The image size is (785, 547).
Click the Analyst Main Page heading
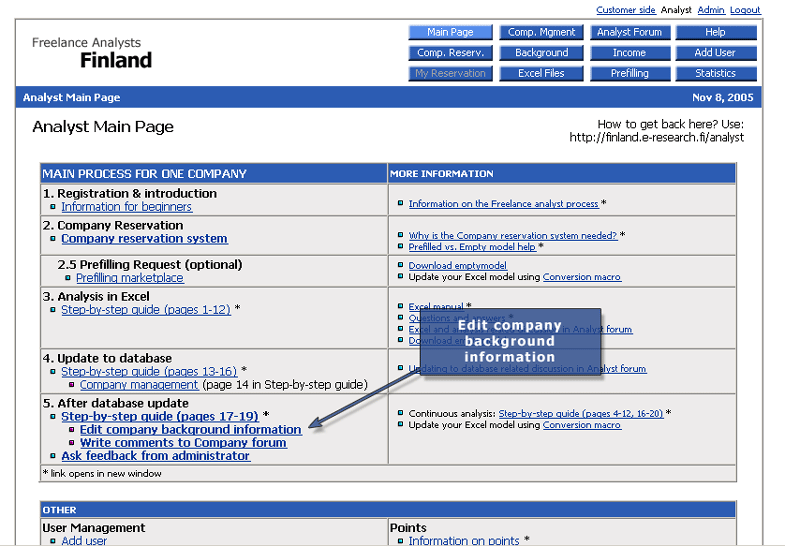(x=103, y=127)
